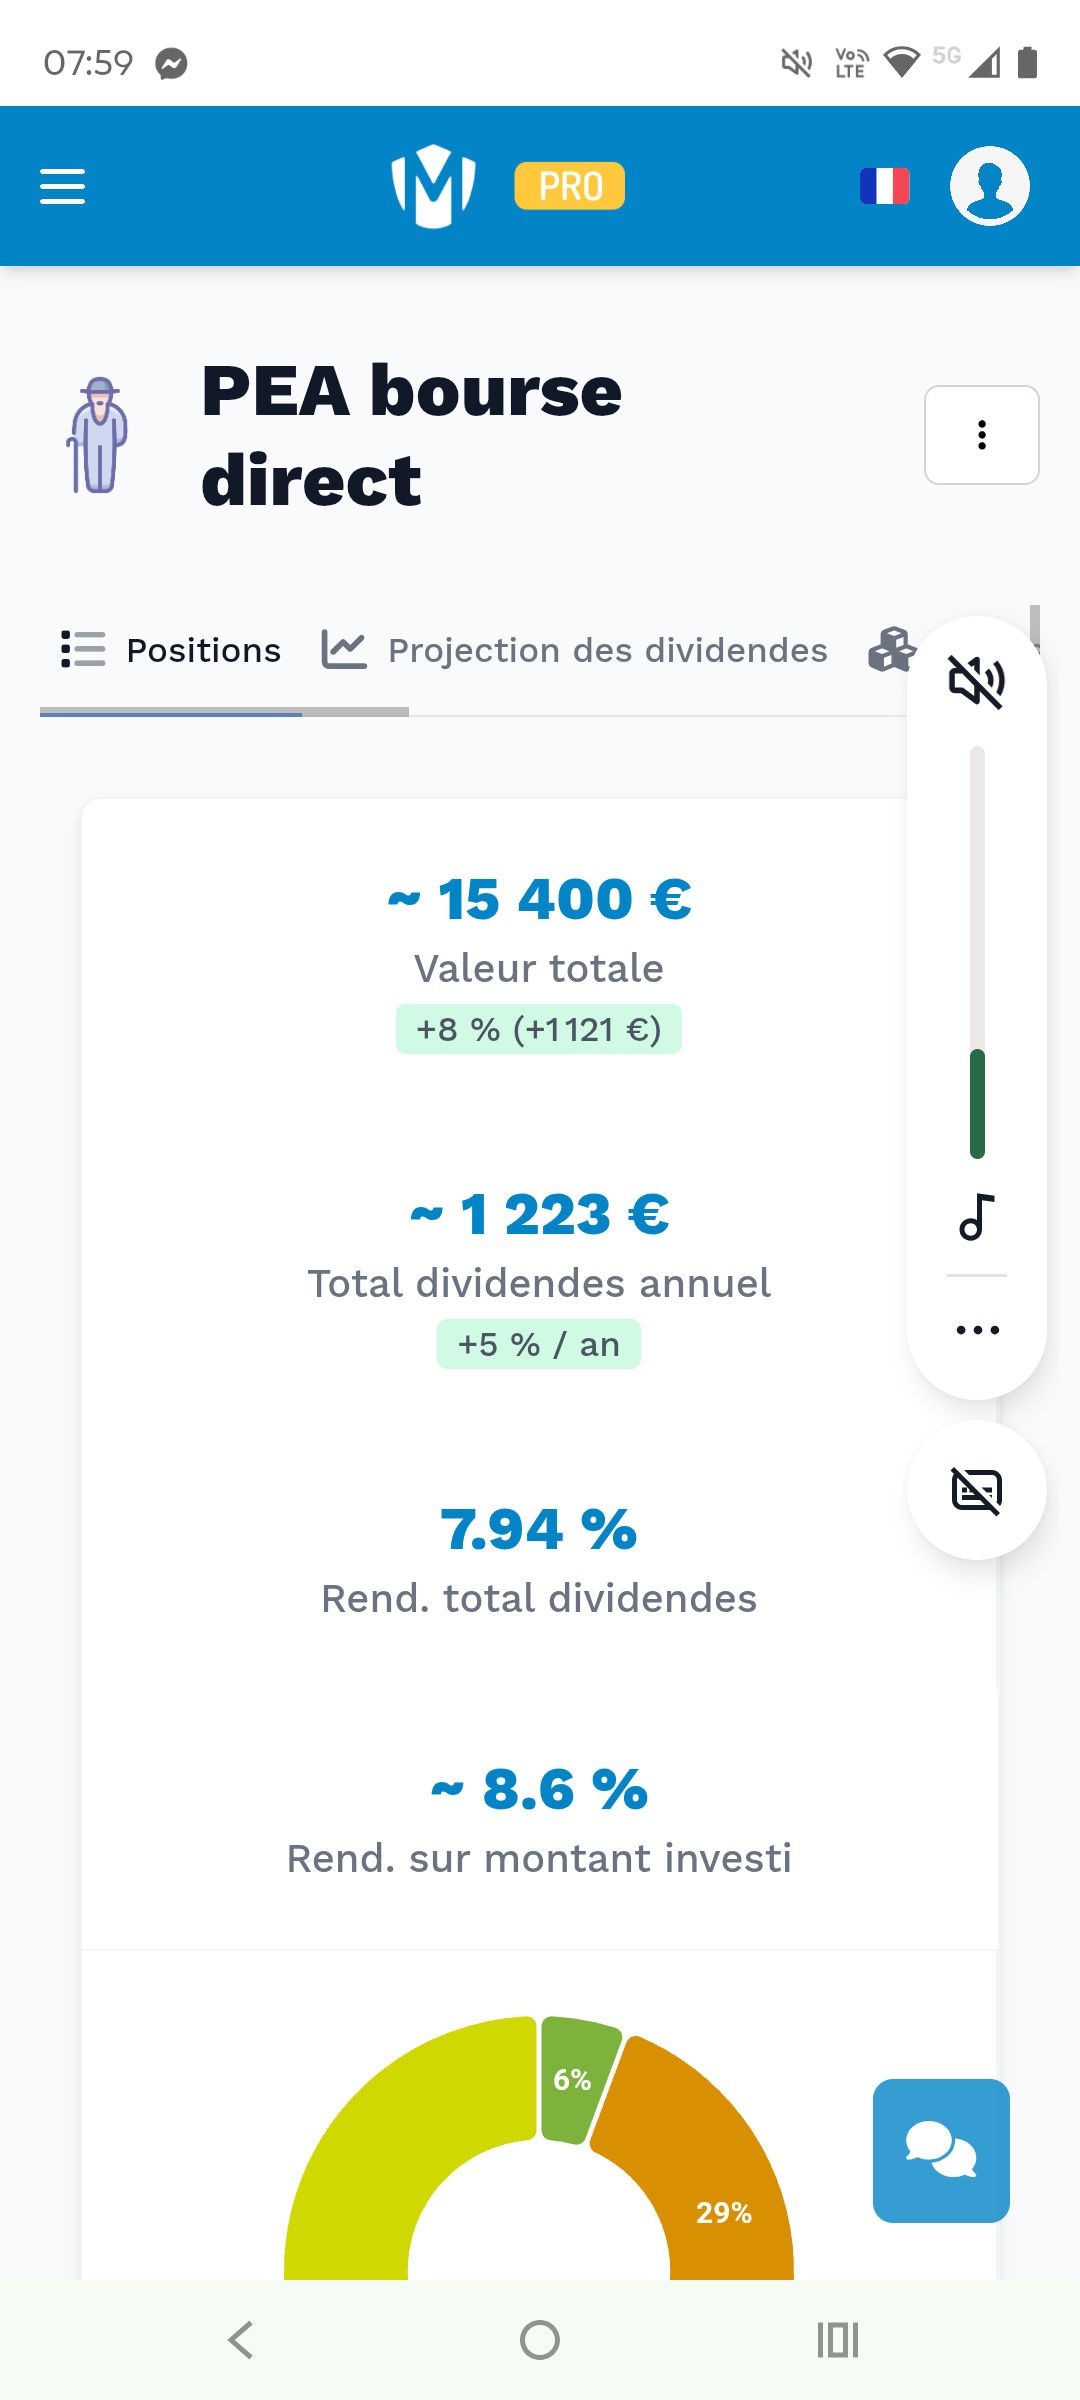The image size is (1080, 2400).
Task: Expand more volume settings dots
Action: (x=977, y=1330)
